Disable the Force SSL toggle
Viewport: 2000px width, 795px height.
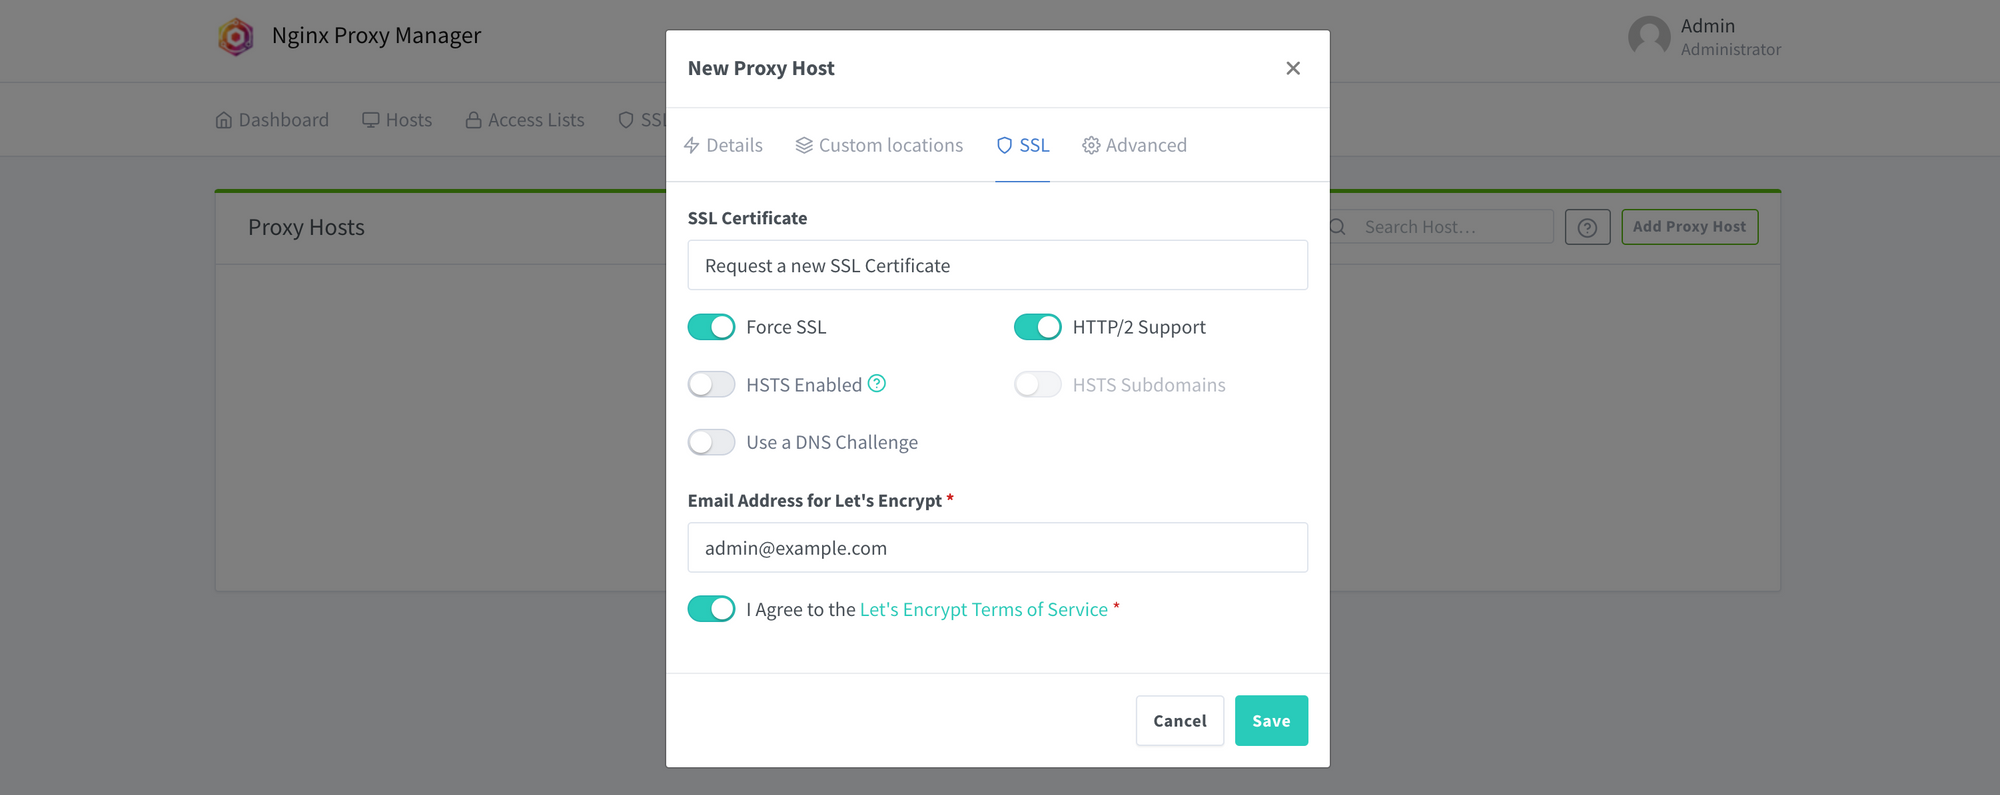[x=711, y=326]
